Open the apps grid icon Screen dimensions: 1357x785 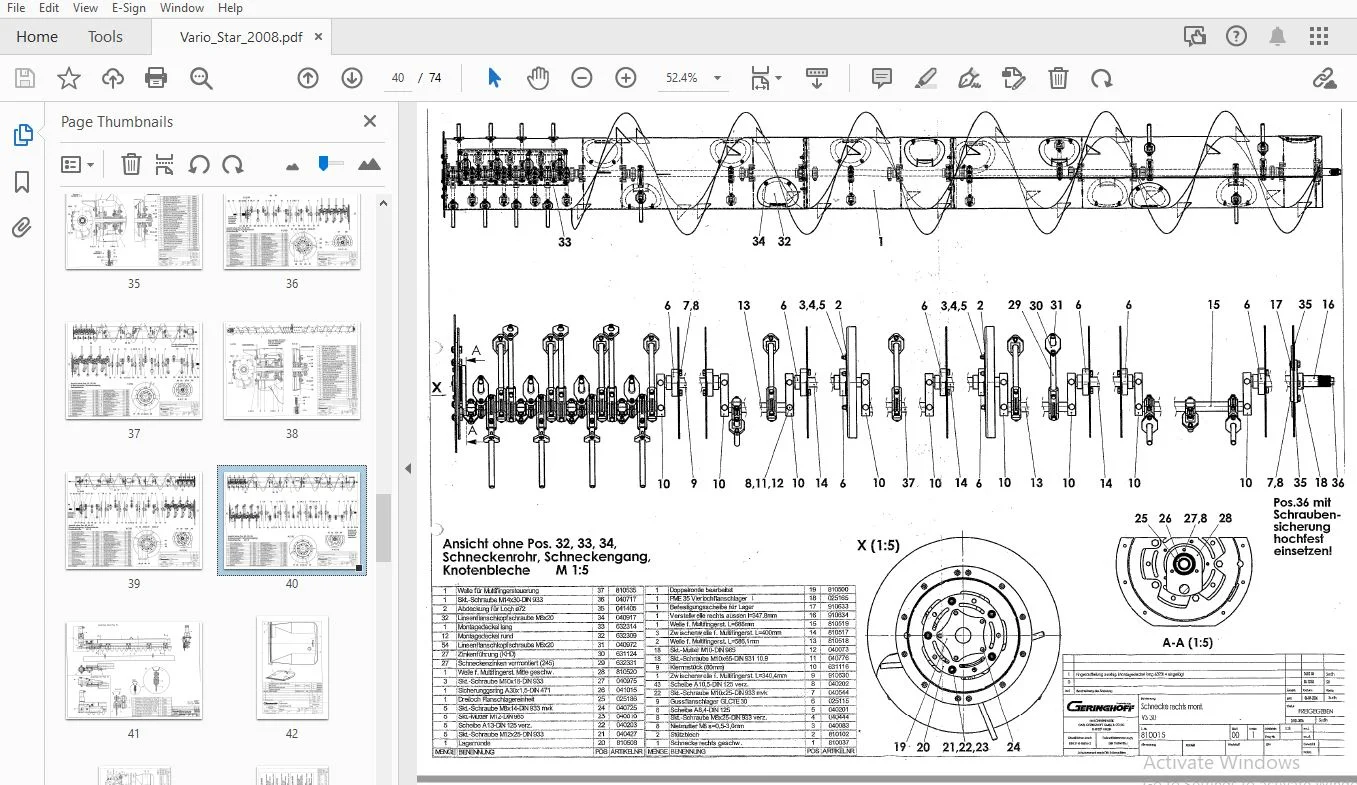pyautogui.click(x=1319, y=37)
